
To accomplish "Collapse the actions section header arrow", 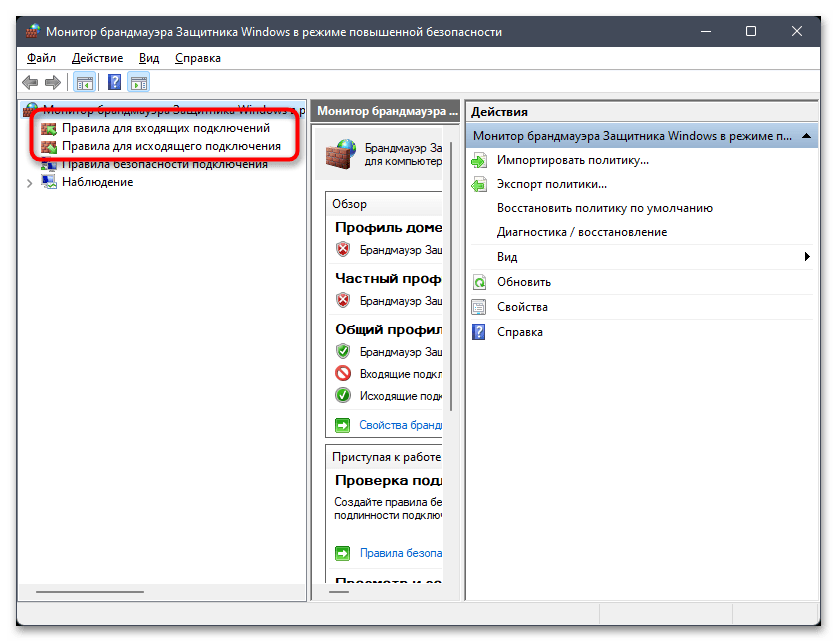I will point(807,137).
